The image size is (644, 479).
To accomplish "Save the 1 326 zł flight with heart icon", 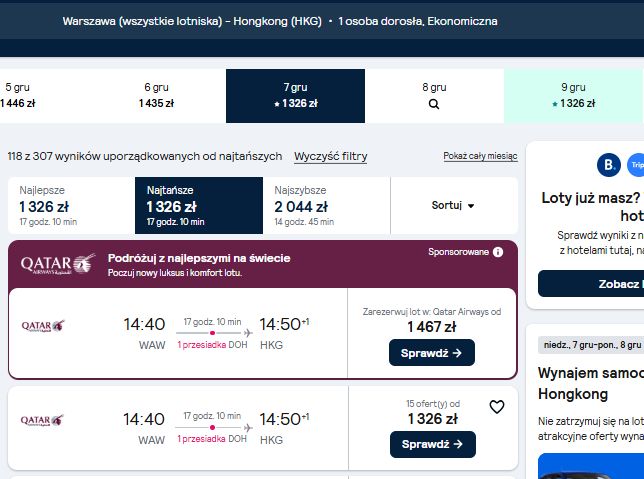I will (x=497, y=407).
